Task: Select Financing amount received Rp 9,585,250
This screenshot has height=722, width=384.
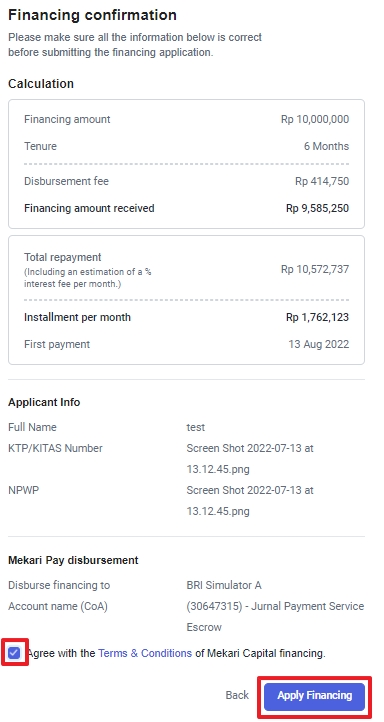Action: [318, 209]
